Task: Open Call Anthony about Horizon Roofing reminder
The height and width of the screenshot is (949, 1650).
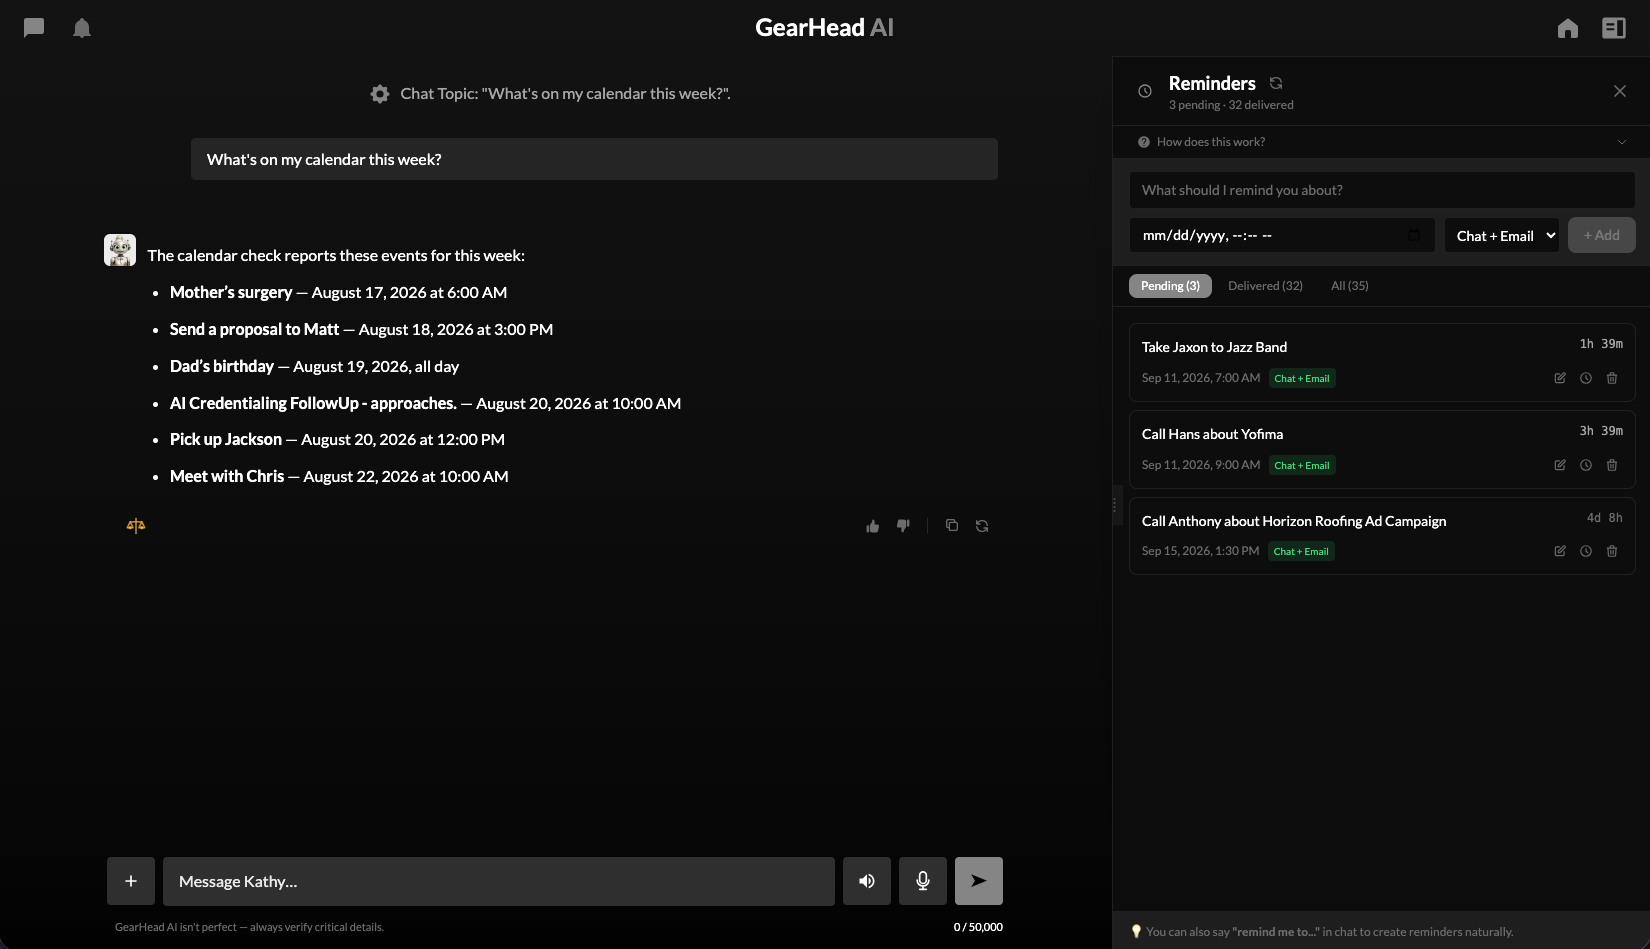Action: point(1382,535)
